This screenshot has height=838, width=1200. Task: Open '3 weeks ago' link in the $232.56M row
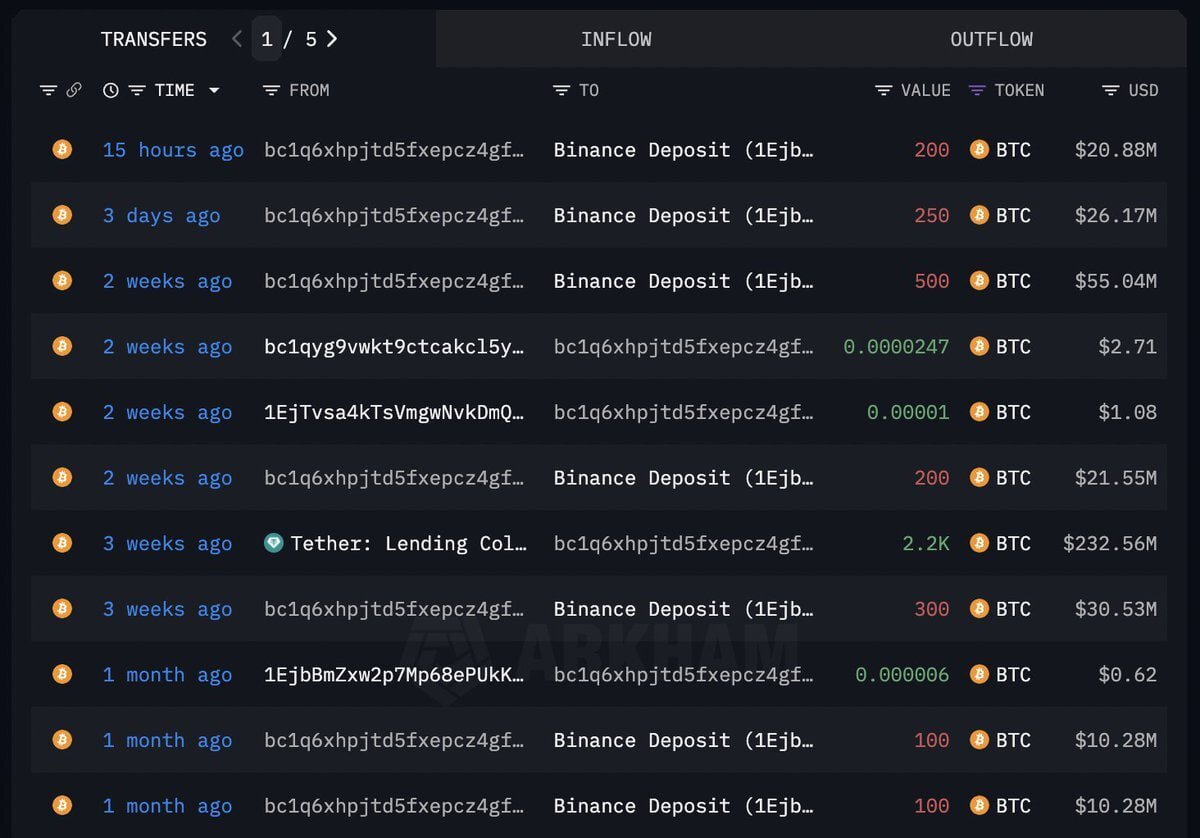[x=167, y=543]
